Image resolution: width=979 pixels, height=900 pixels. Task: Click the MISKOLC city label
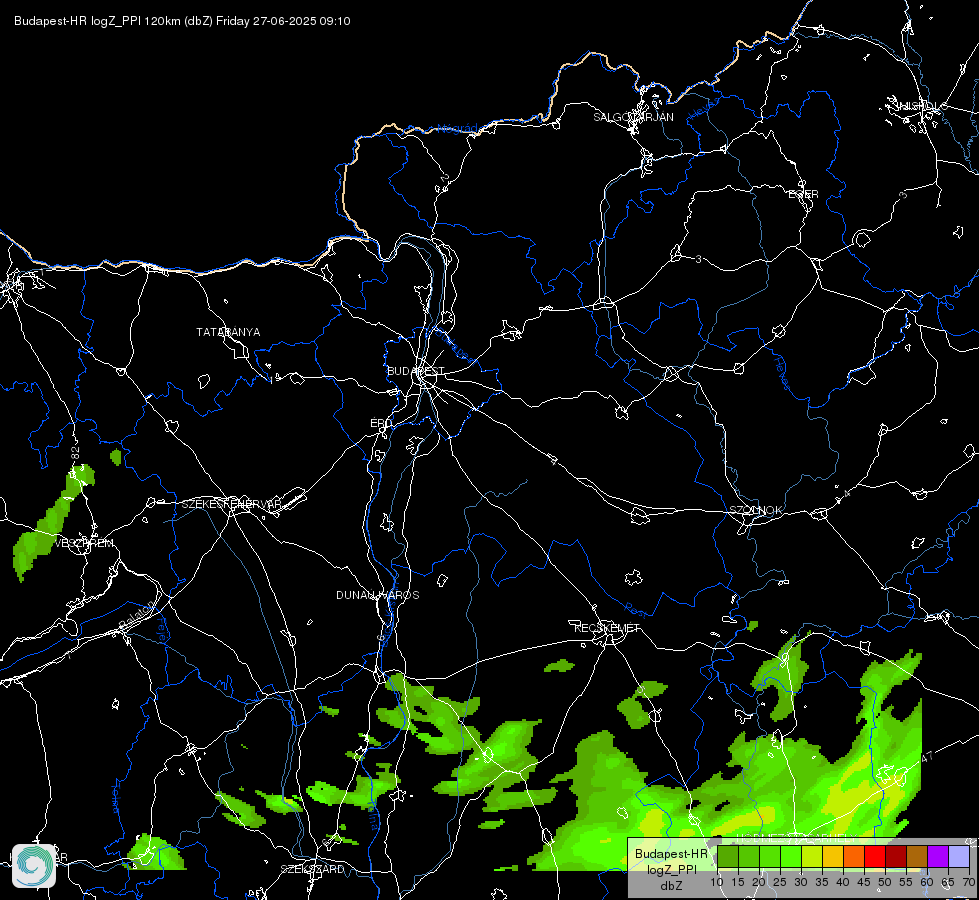point(921,106)
